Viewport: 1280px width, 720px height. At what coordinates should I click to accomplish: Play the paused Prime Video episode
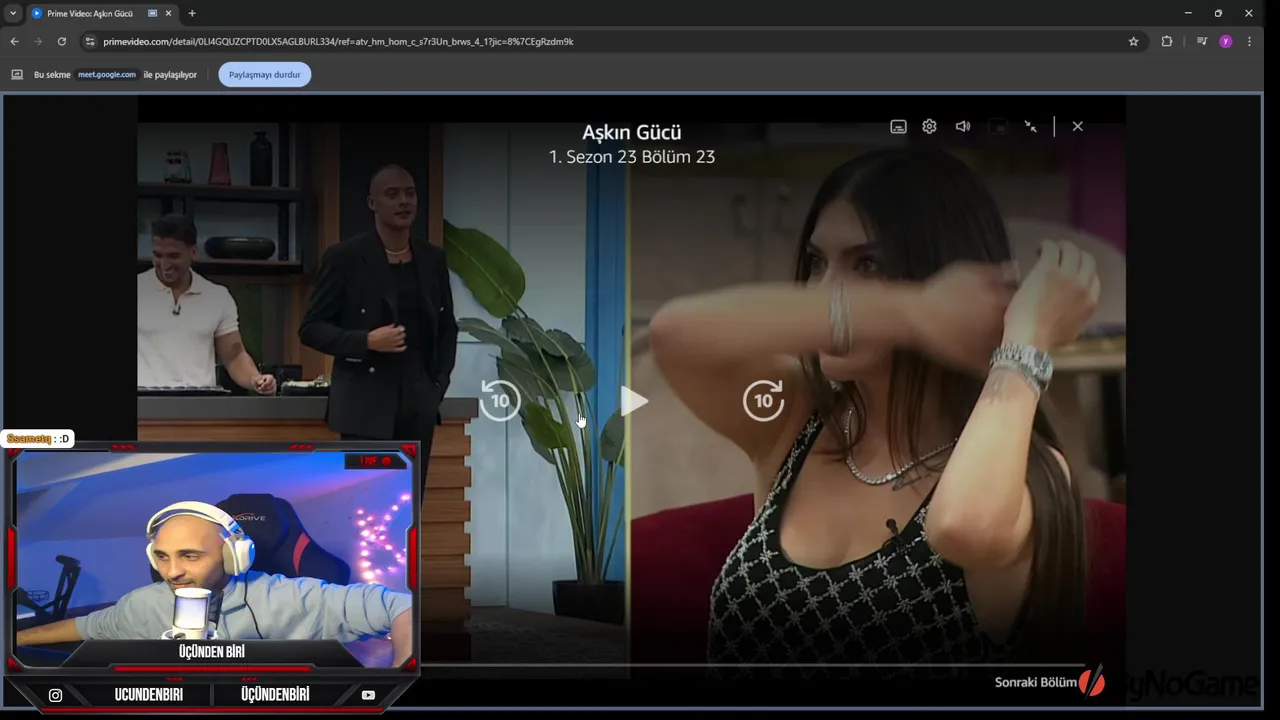pyautogui.click(x=634, y=401)
